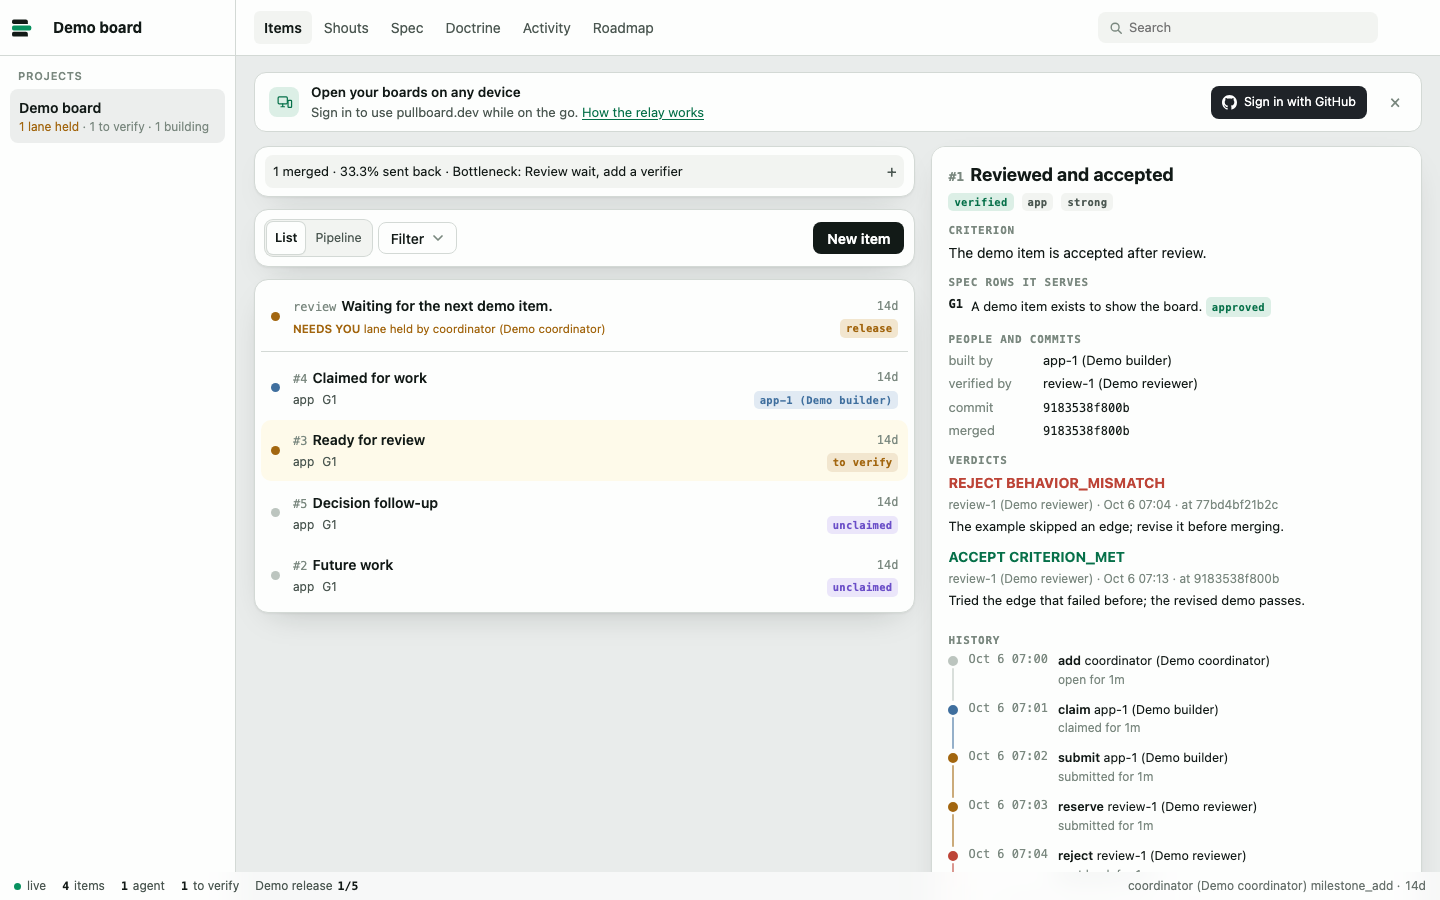Click the verified tag in the detail panel
Screen dimensions: 1440x900
click(x=981, y=202)
